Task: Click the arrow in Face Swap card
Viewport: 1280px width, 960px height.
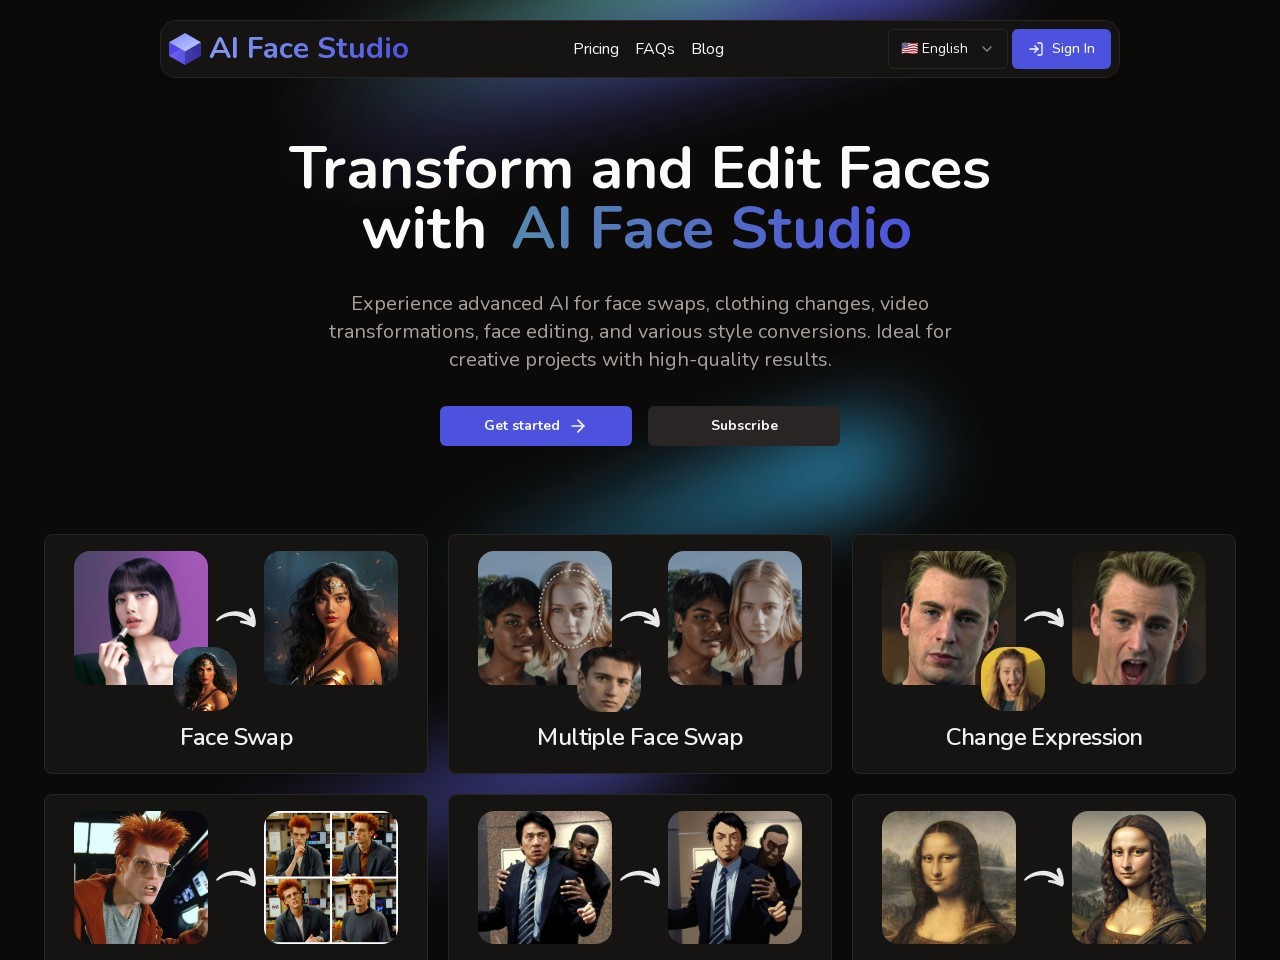Action: coord(236,618)
